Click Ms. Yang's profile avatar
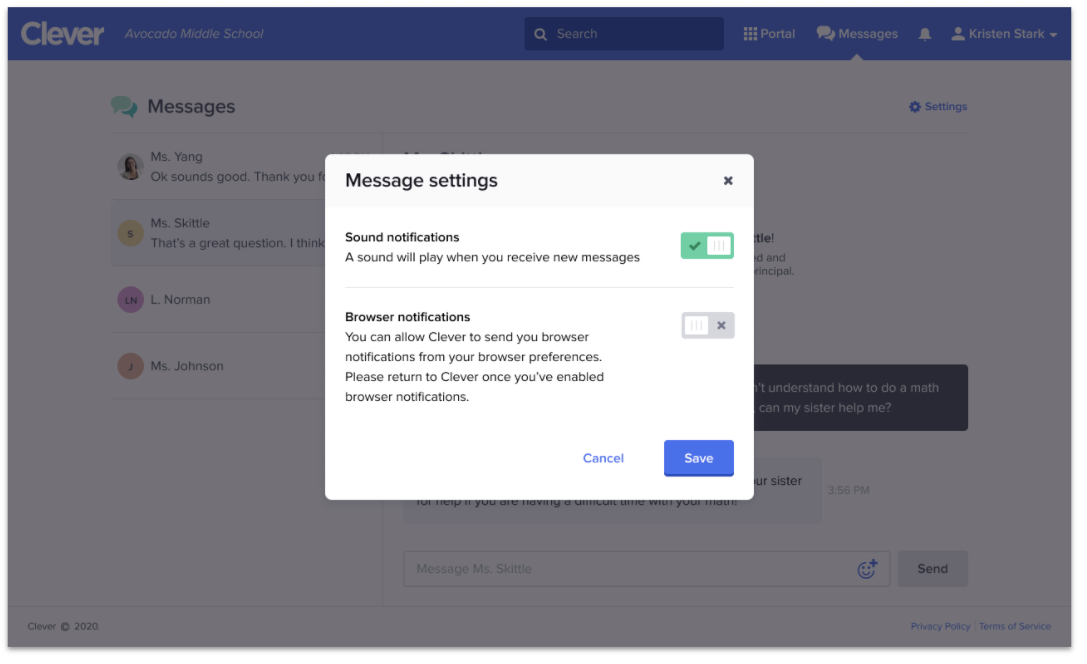Screen dimensions: 1087x664 [130, 167]
